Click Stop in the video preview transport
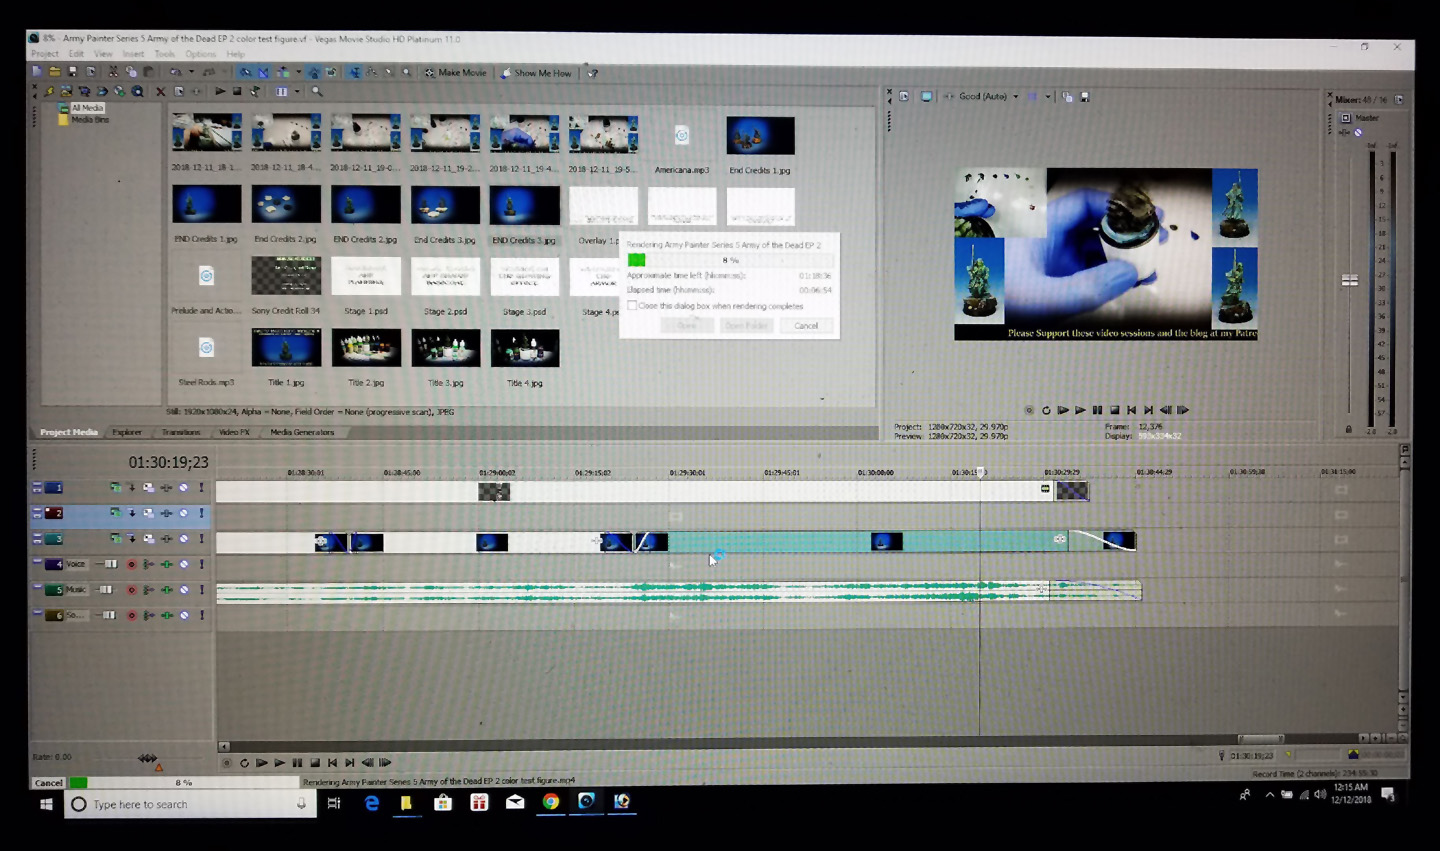 [1114, 410]
